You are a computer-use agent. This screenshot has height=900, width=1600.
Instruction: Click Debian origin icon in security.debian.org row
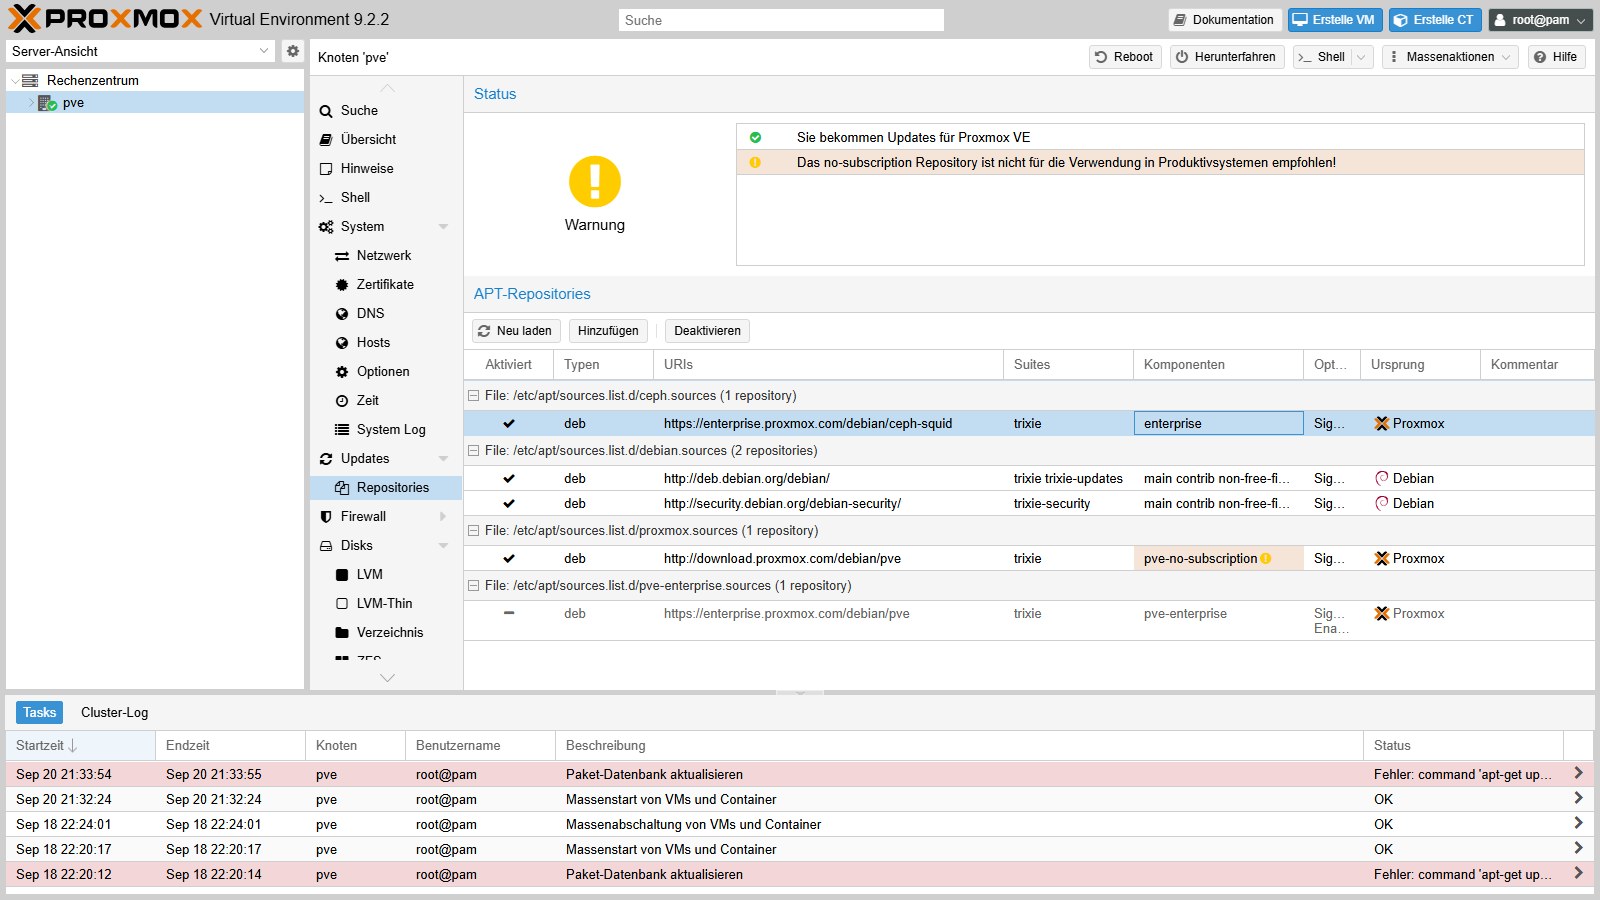click(x=1382, y=504)
